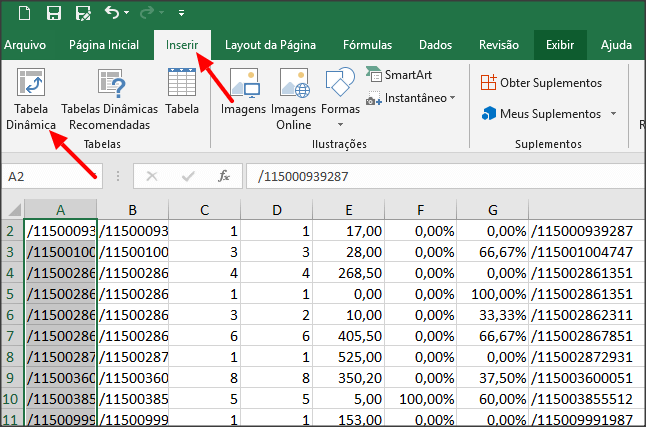Select row 10 header
Screen dimensions: 646x427
(12, 399)
